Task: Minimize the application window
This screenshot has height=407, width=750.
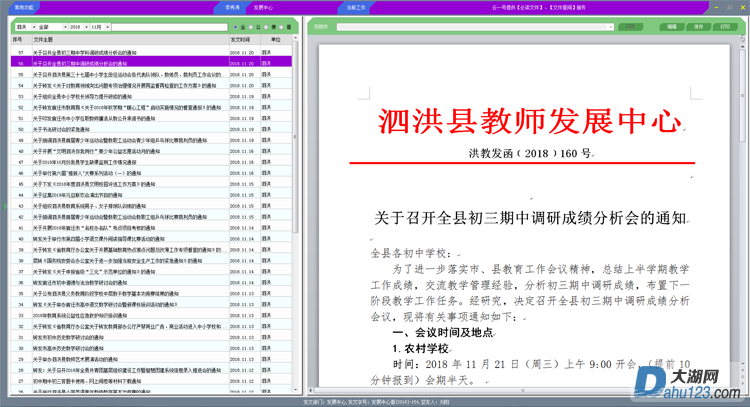Action: coord(716,7)
